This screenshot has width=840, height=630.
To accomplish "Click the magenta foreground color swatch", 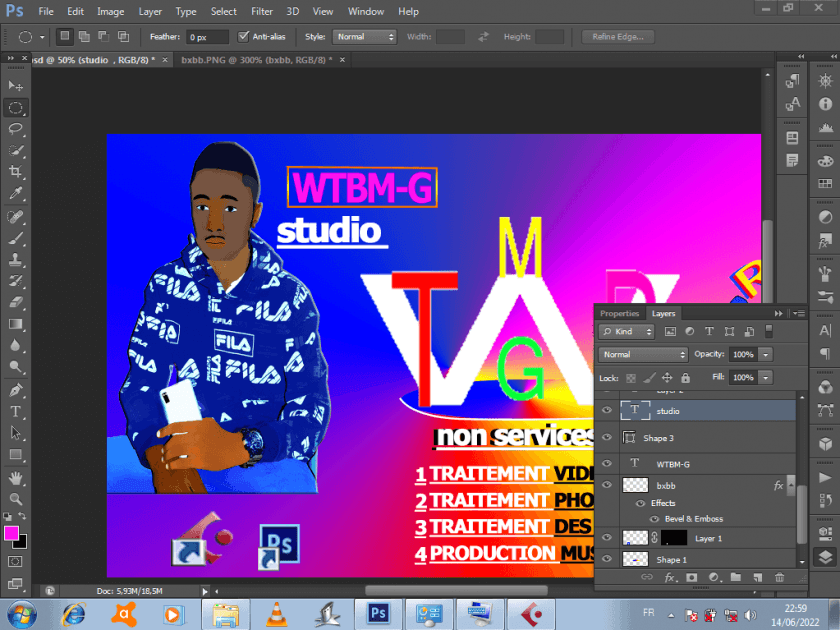I will point(11,533).
